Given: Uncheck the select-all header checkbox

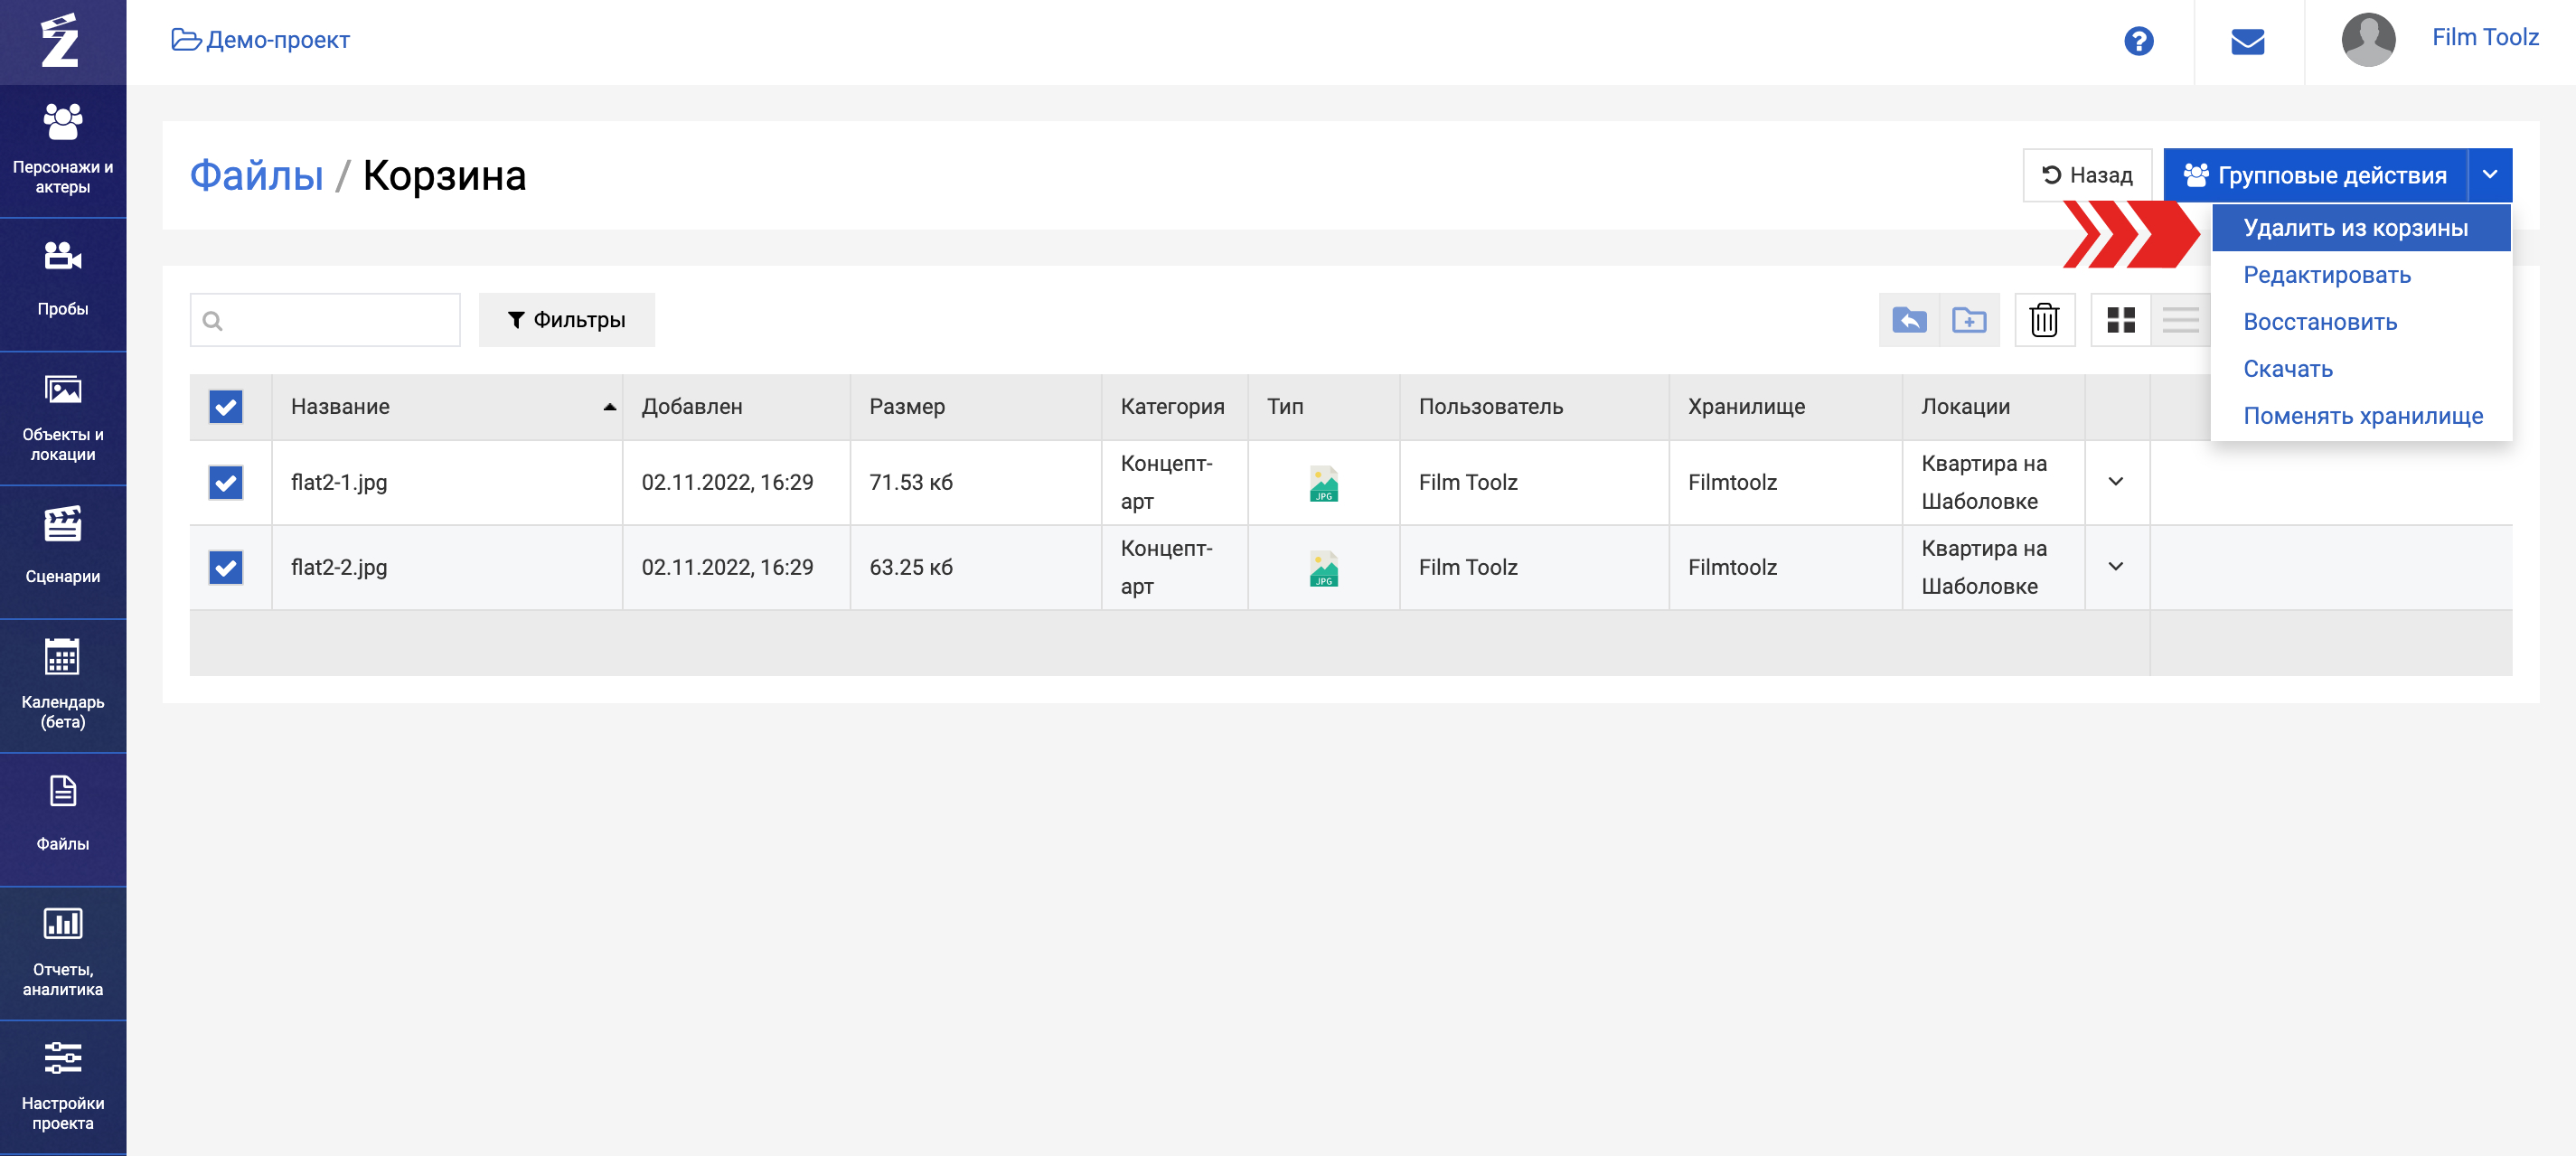Looking at the screenshot, I should pos(226,407).
